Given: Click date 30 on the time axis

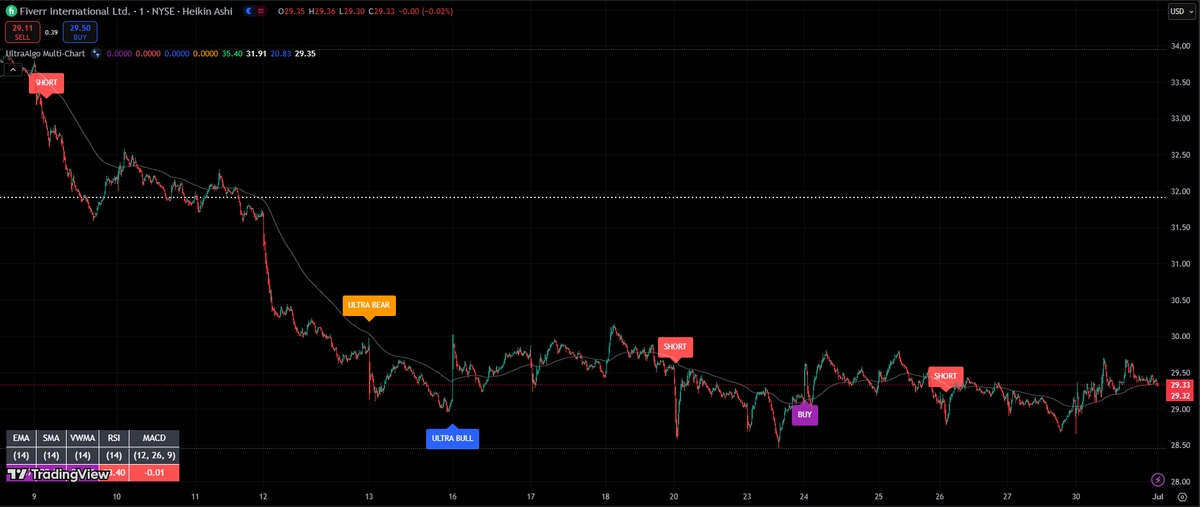Looking at the screenshot, I should coord(1076,496).
